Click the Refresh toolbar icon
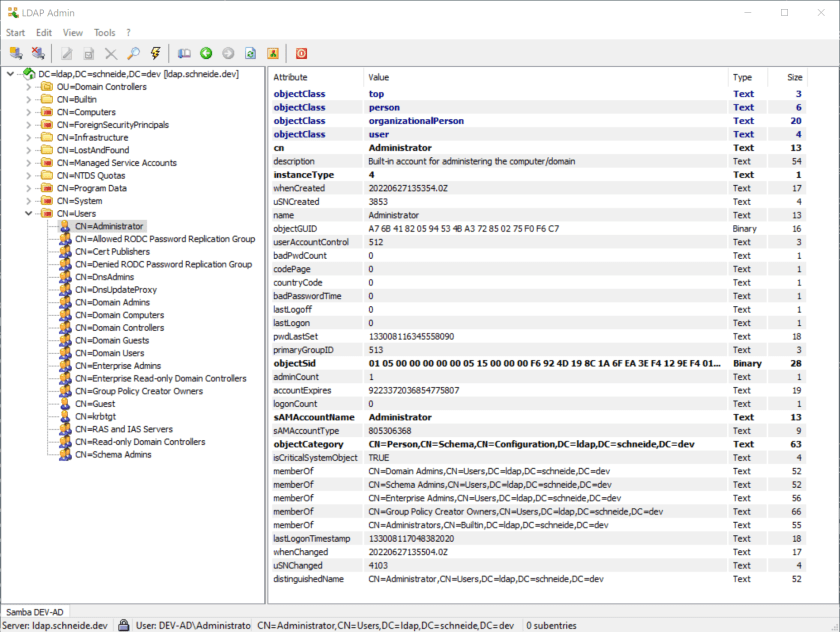The image size is (840, 632). point(250,53)
